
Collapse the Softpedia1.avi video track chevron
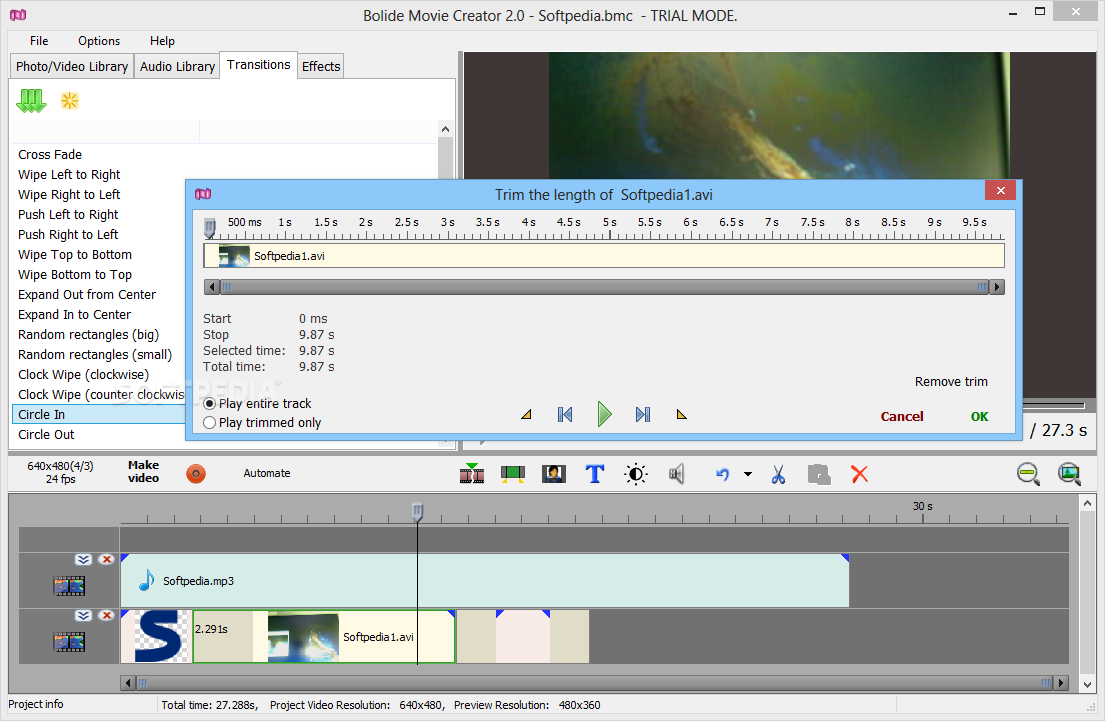[83, 615]
